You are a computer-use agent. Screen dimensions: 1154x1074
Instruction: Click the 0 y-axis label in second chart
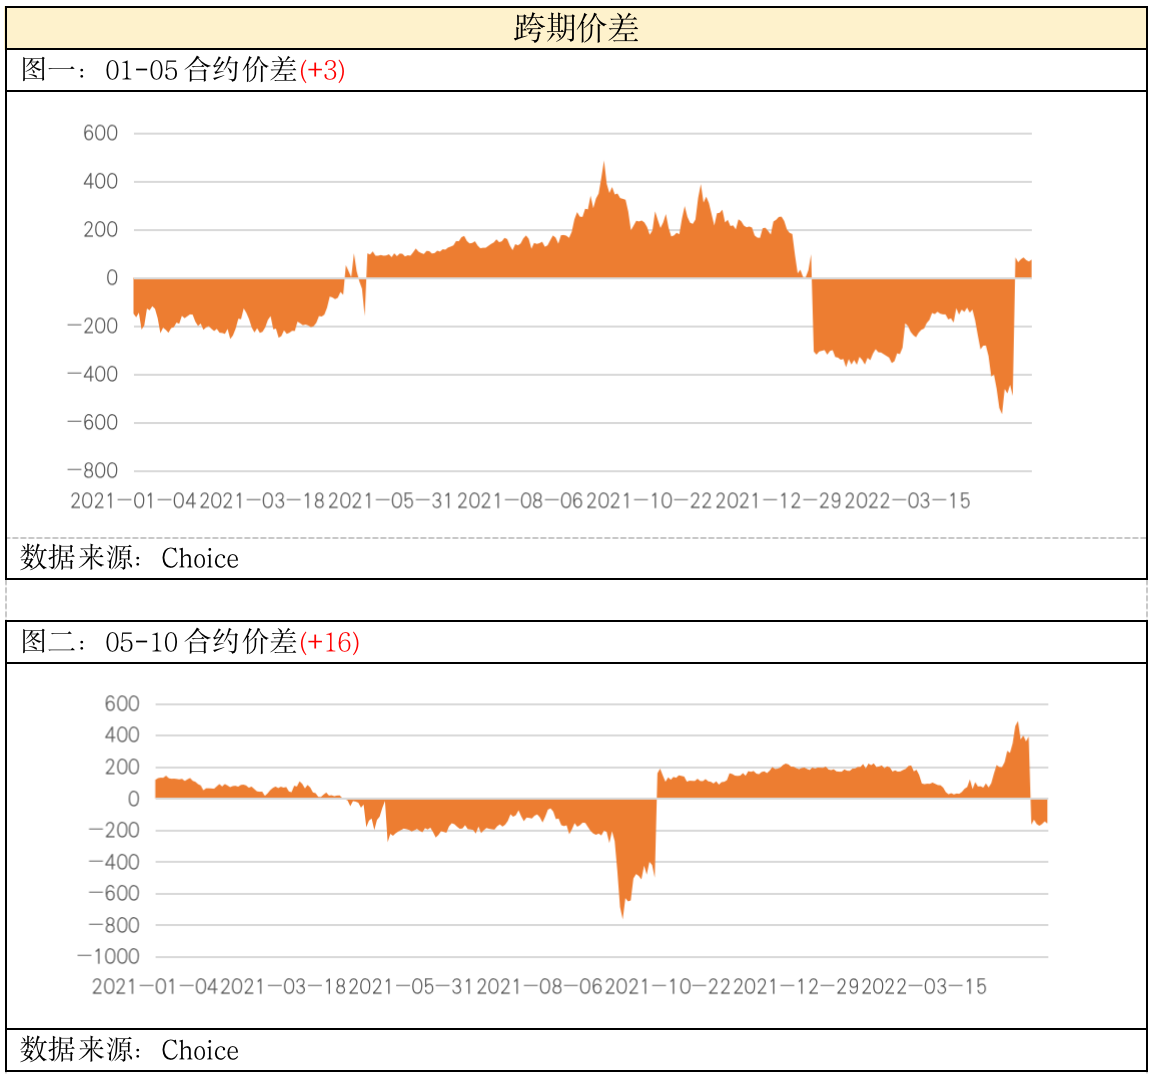[x=133, y=799]
